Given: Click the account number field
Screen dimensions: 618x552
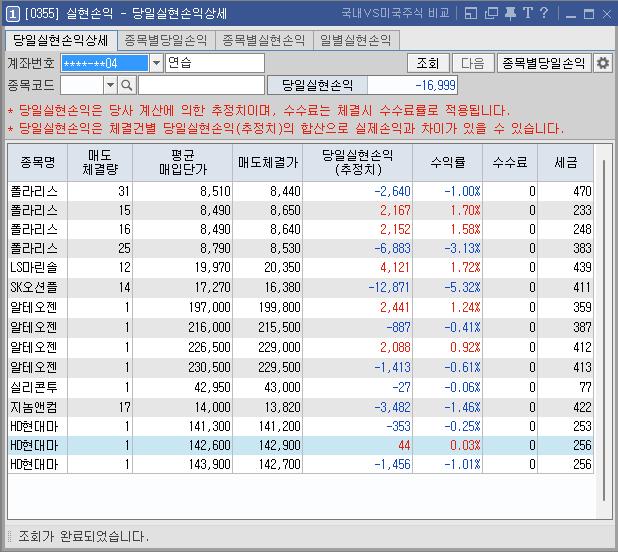Looking at the screenshot, I should [x=104, y=63].
